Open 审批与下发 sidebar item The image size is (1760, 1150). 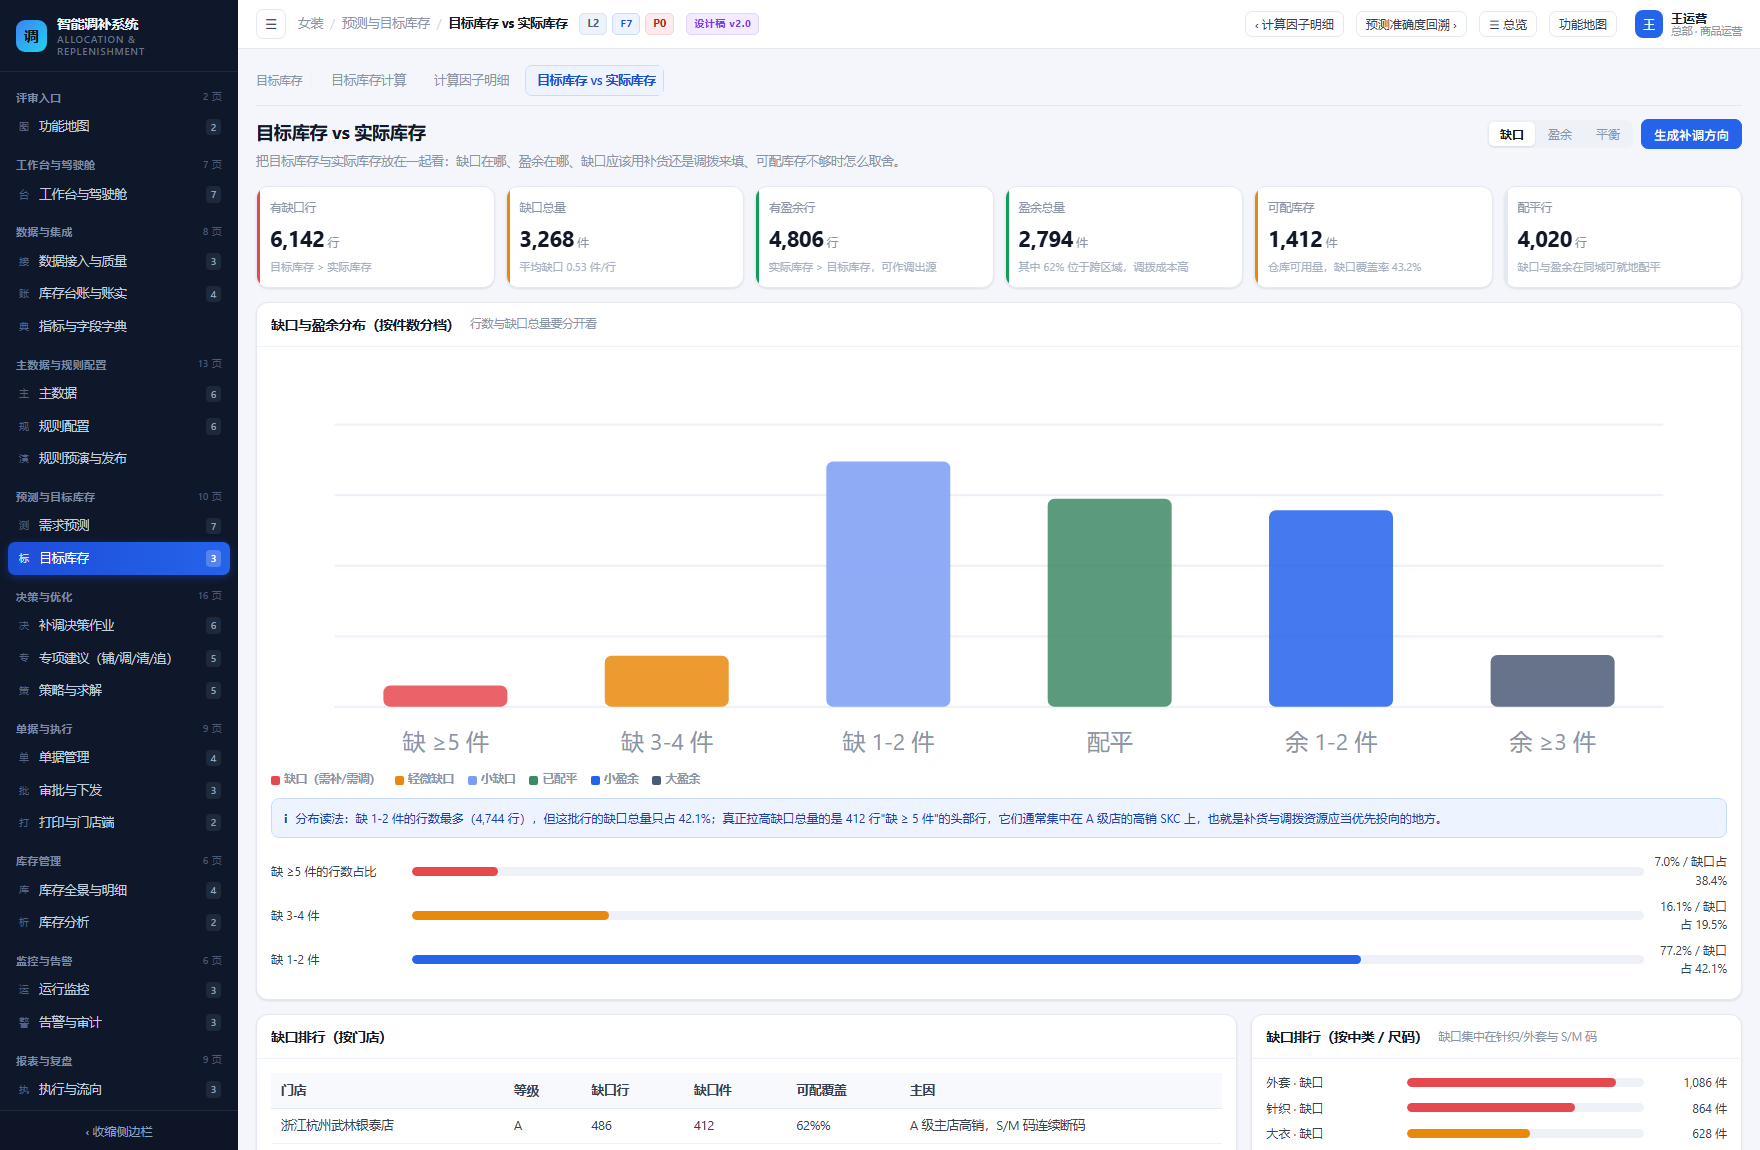tap(119, 790)
